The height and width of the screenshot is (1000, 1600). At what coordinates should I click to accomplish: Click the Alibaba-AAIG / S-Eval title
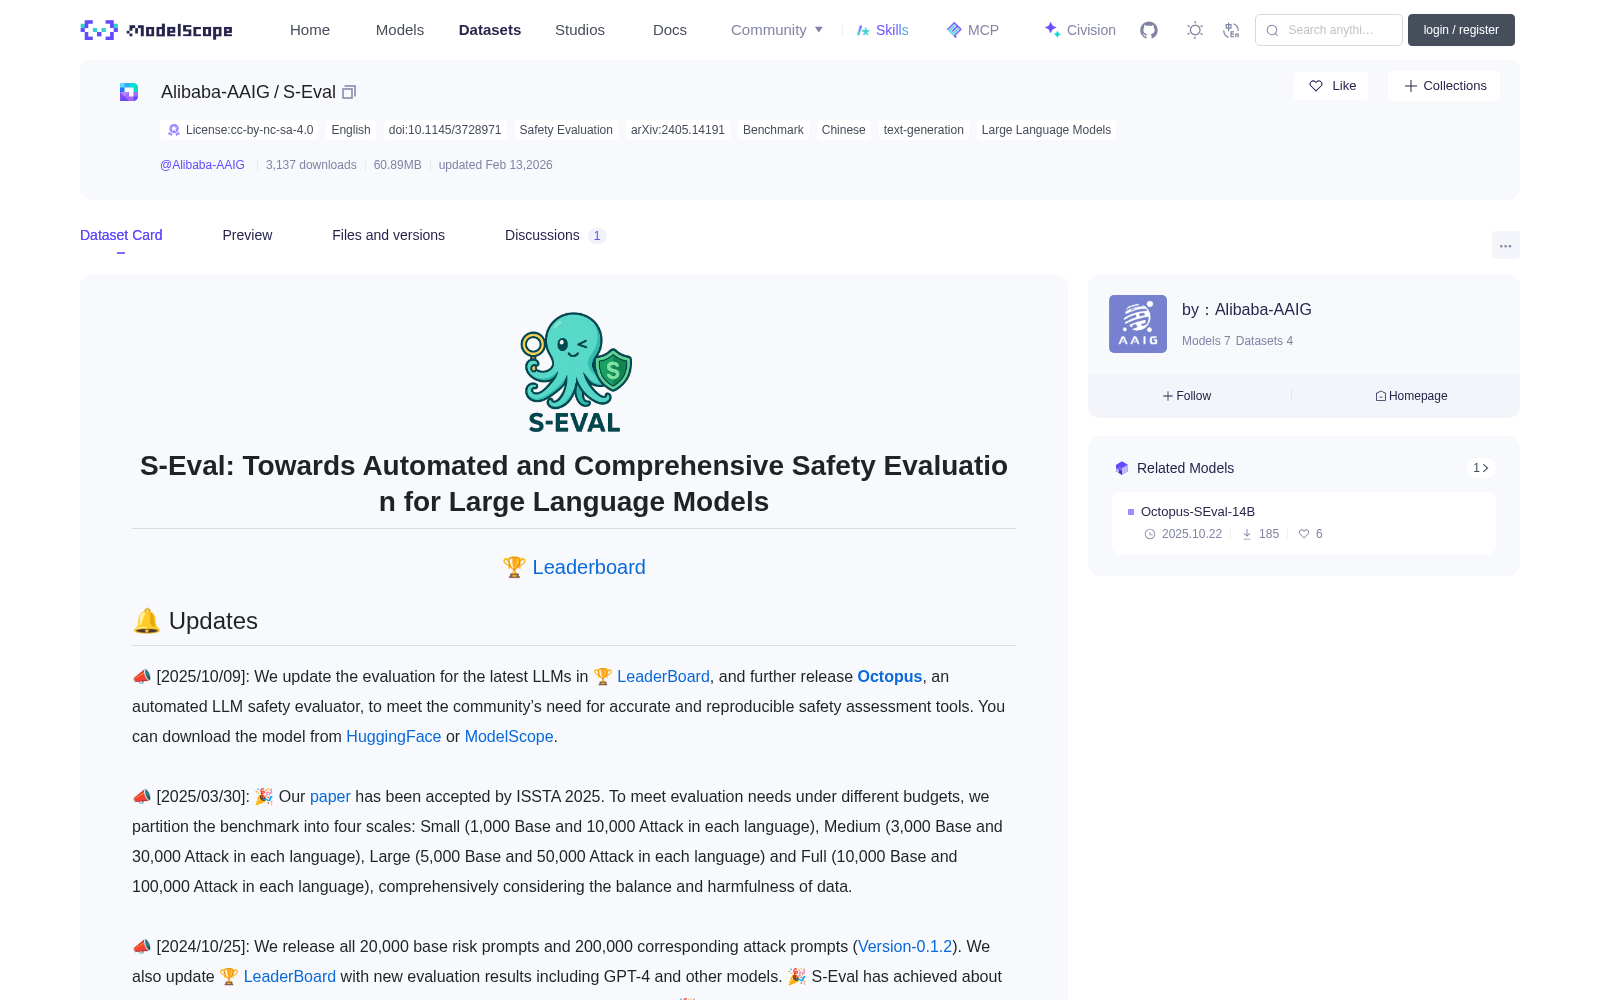[248, 92]
